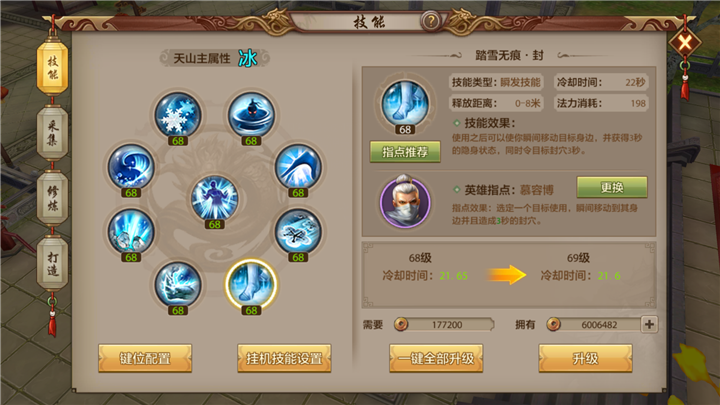Switch to the 采集 lantern tab
Viewport: 720px width, 405px height.
(x=52, y=133)
